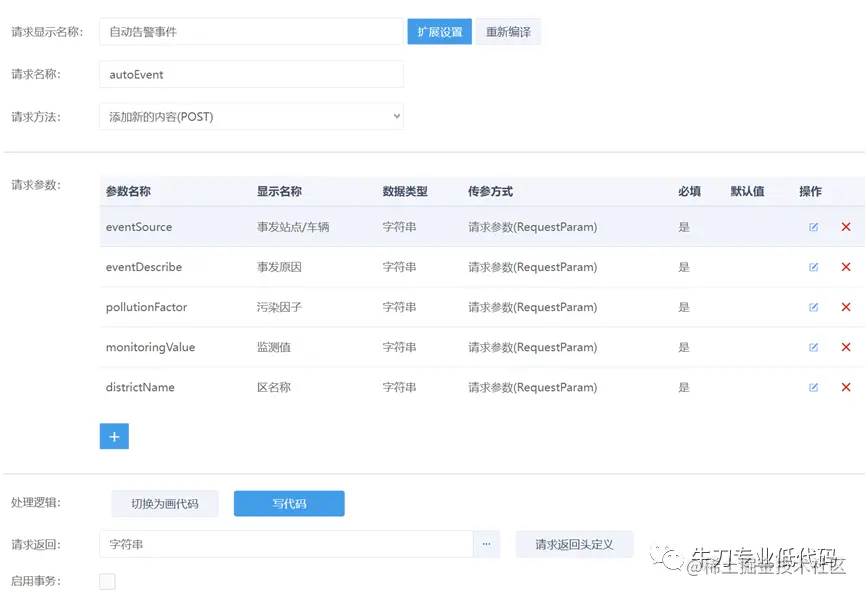The width and height of the screenshot is (865, 595).
Task: Click the 切换为画代码 button
Action: click(x=164, y=503)
